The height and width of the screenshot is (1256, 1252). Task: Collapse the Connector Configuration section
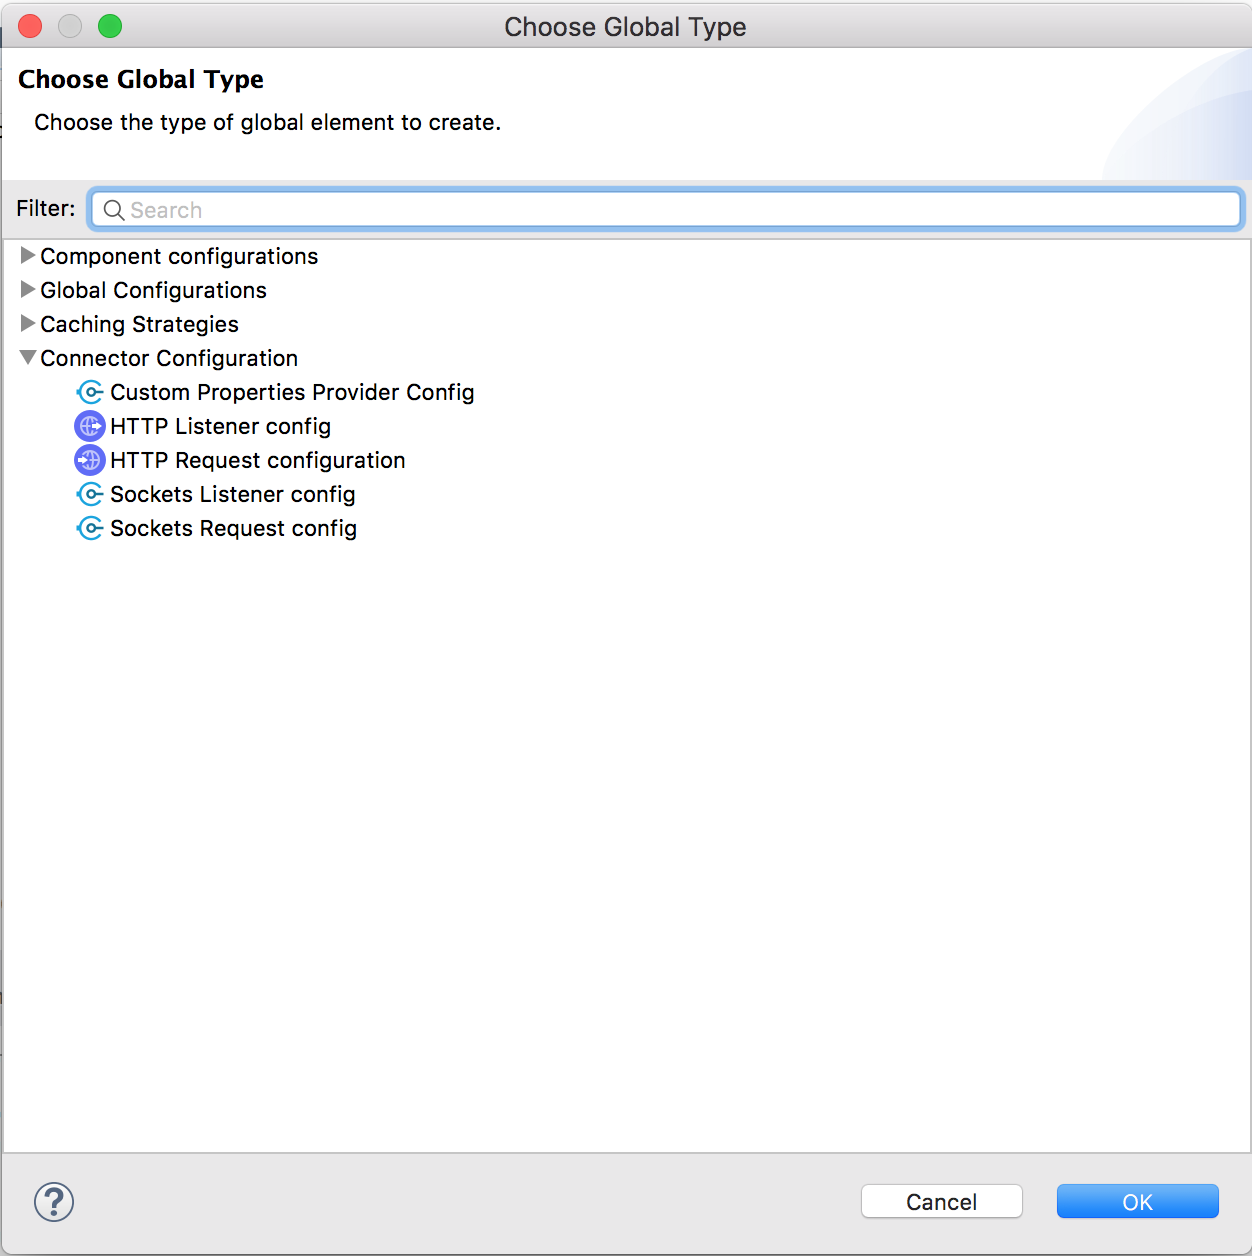[x=27, y=357]
